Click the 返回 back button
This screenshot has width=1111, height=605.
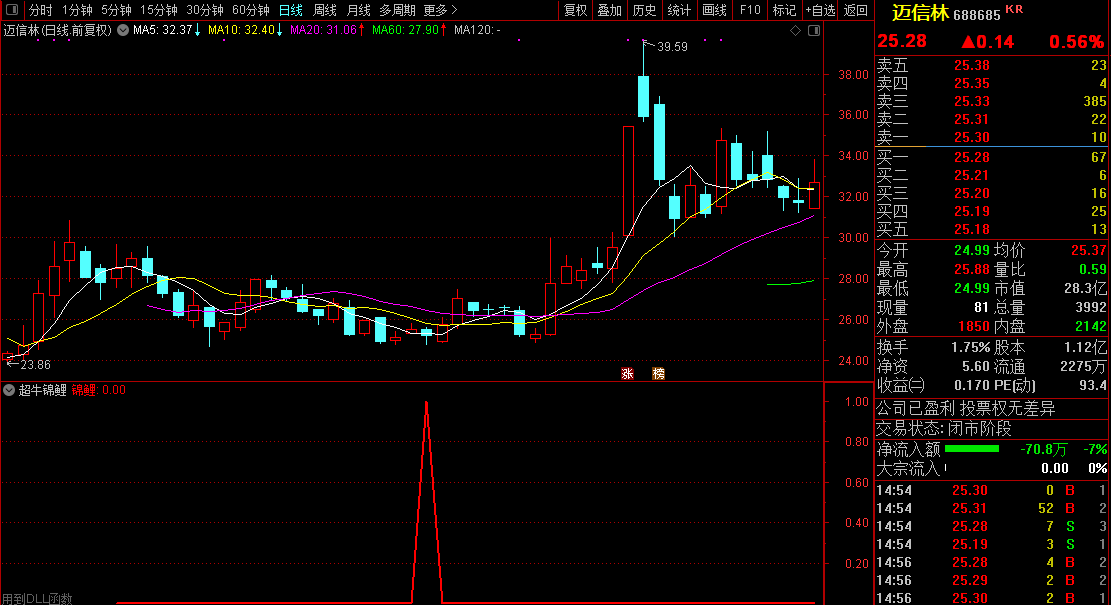pyautogui.click(x=856, y=10)
